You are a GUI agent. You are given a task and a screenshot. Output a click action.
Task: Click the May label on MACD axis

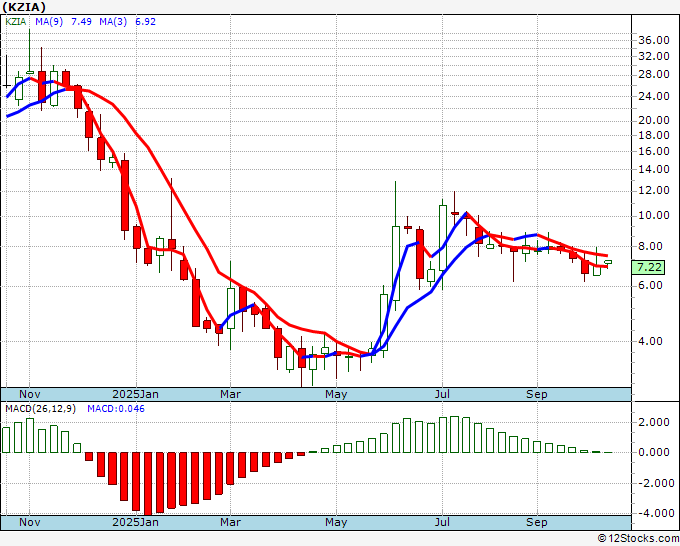[x=336, y=522]
